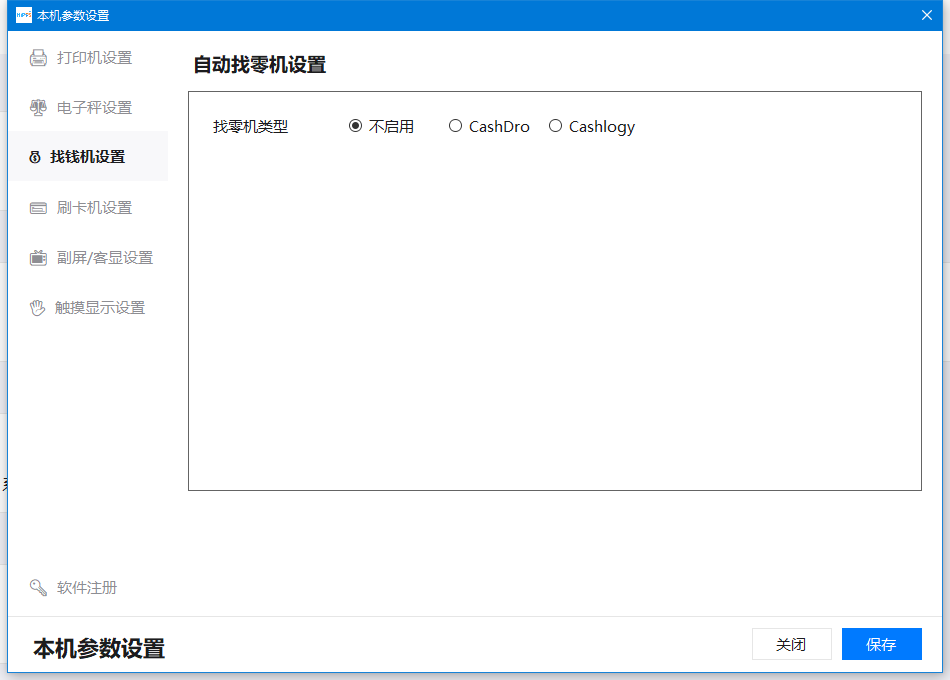Click the touch hand icon
This screenshot has height=680, width=950.
tap(38, 308)
